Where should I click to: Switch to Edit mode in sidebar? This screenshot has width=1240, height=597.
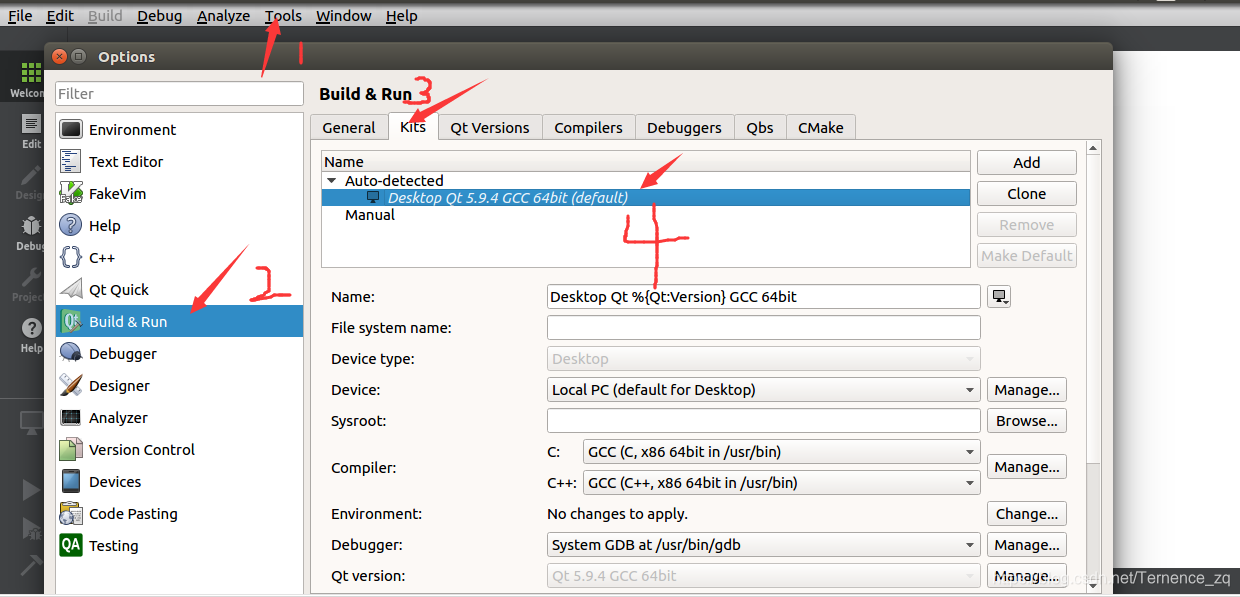tap(30, 131)
